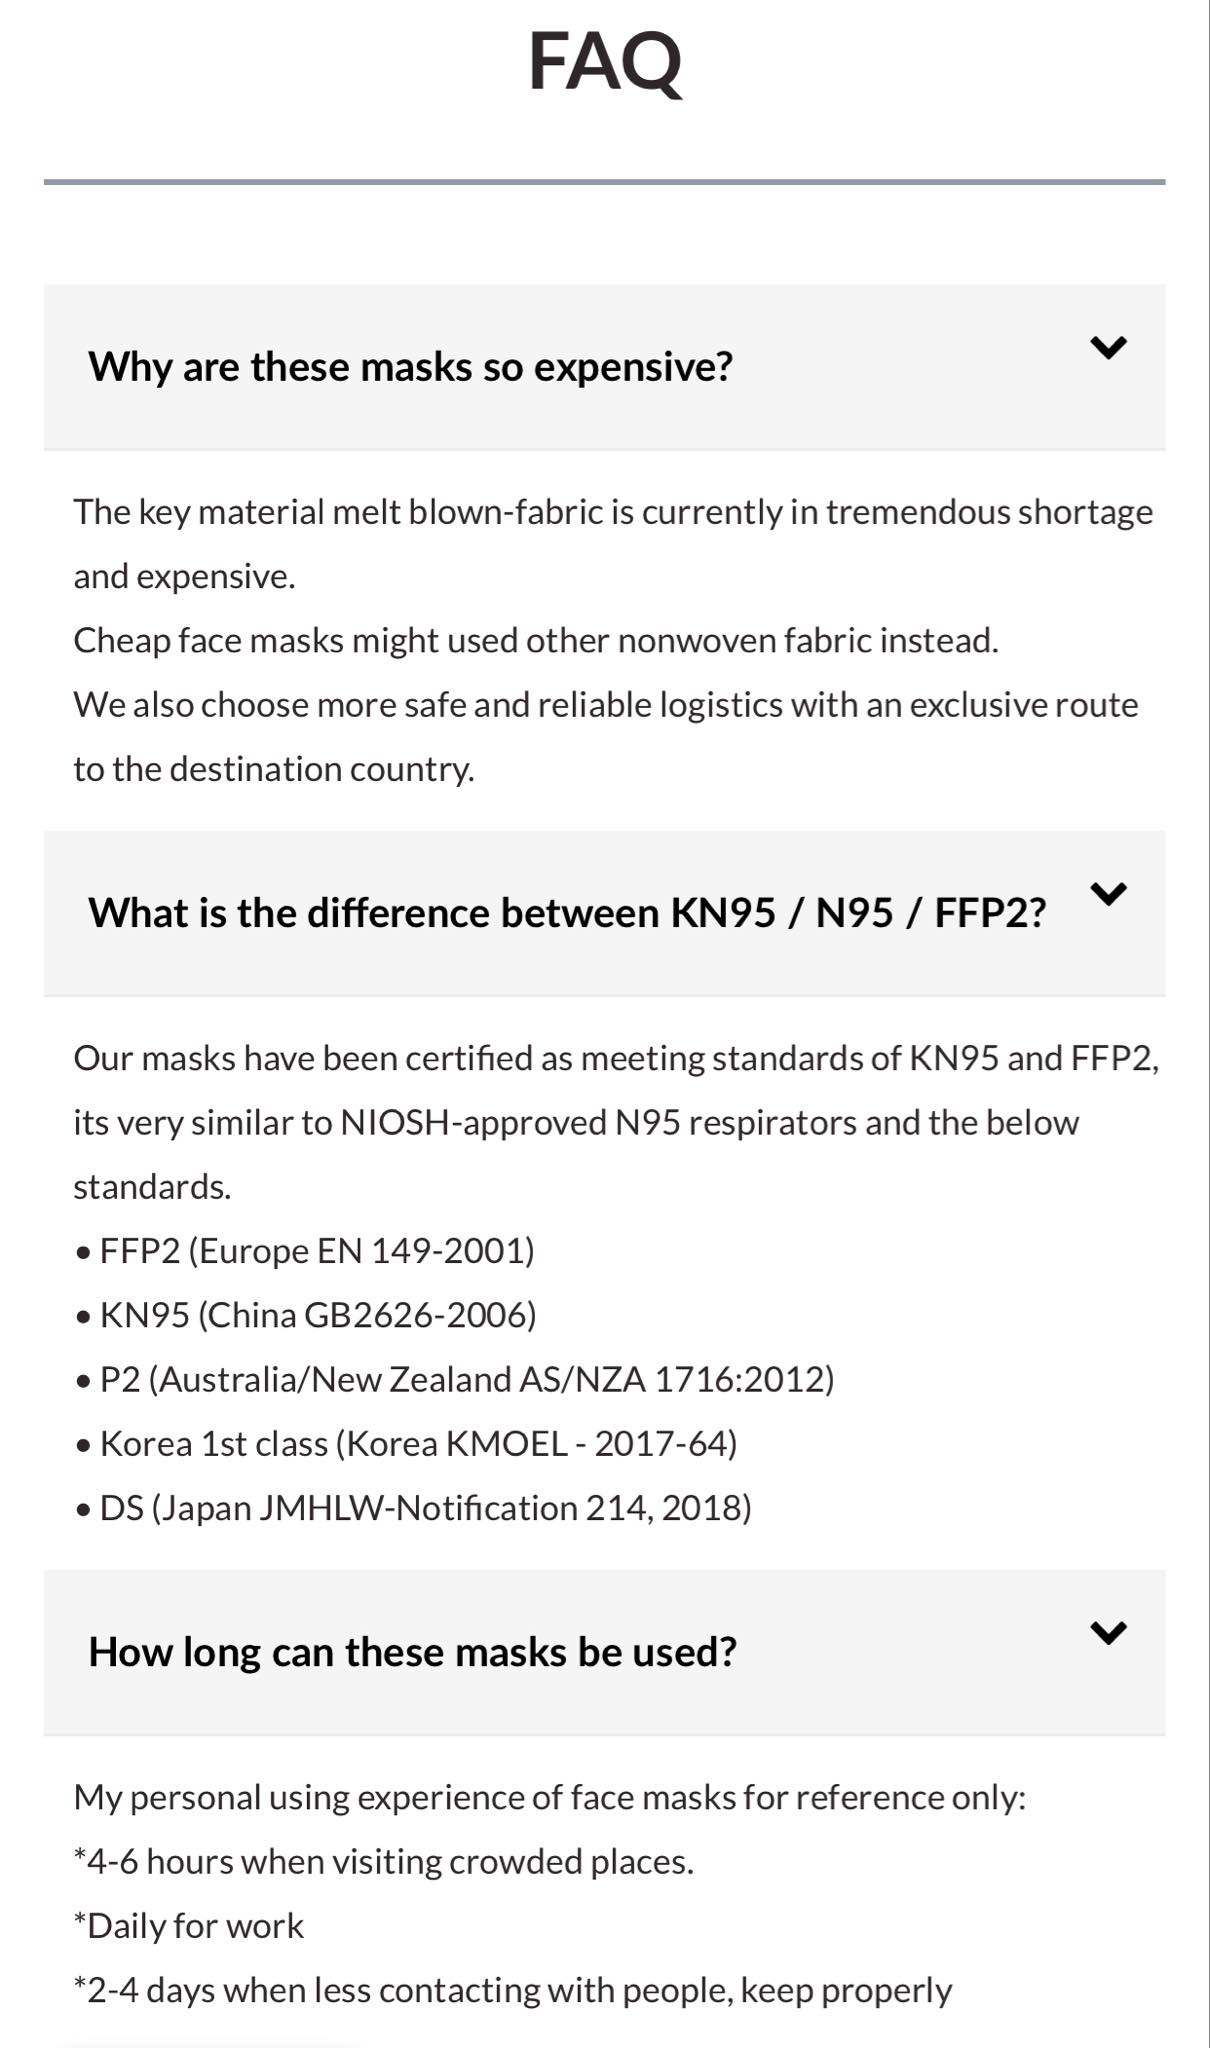
Task: Click the '4-6 hours when visiting crowded places' line
Action: (x=384, y=1861)
